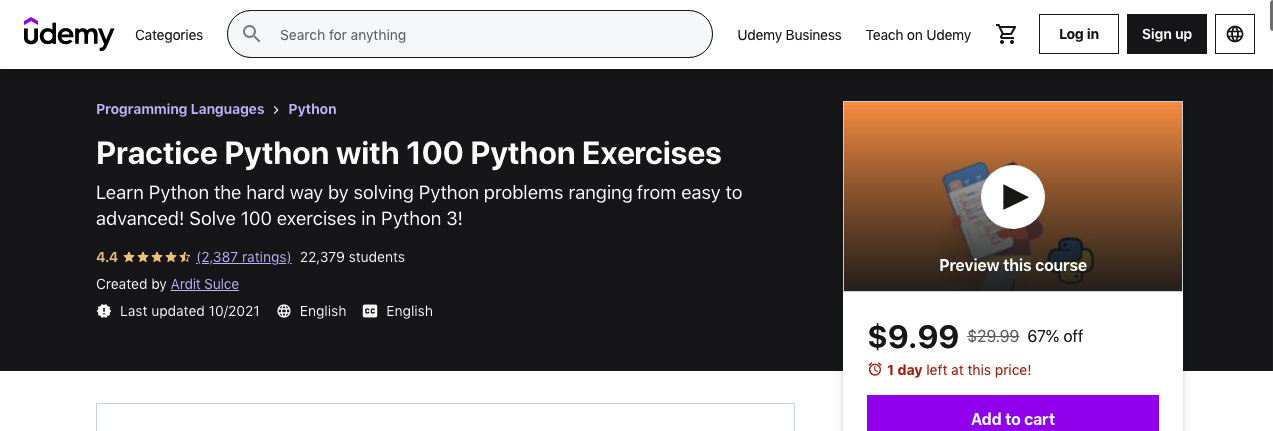Click the Log in button
The image size is (1273, 431).
click(x=1079, y=34)
